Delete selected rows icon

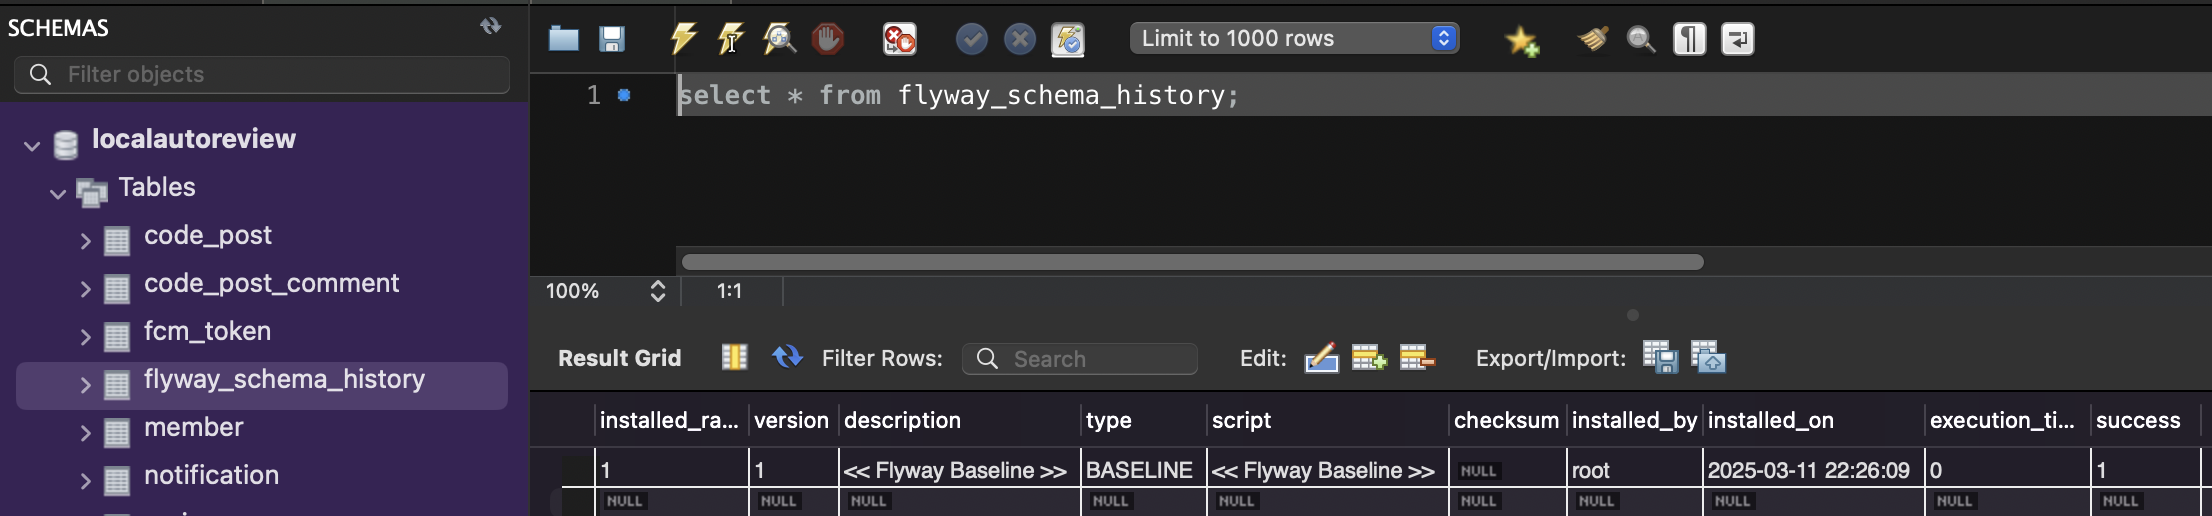point(1417,358)
